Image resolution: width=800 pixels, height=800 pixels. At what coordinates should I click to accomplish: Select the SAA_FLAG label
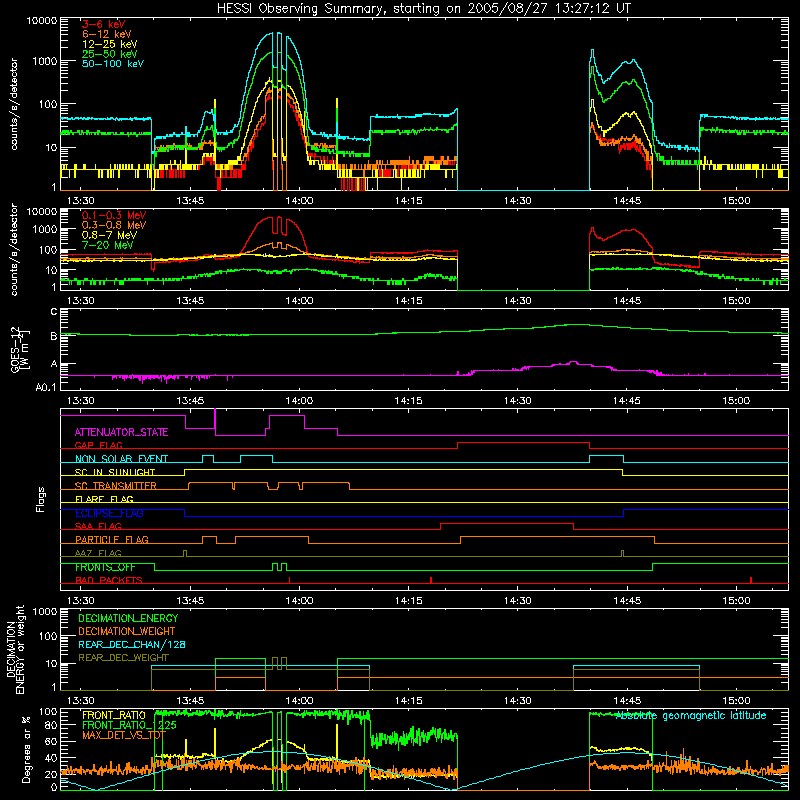click(x=98, y=526)
